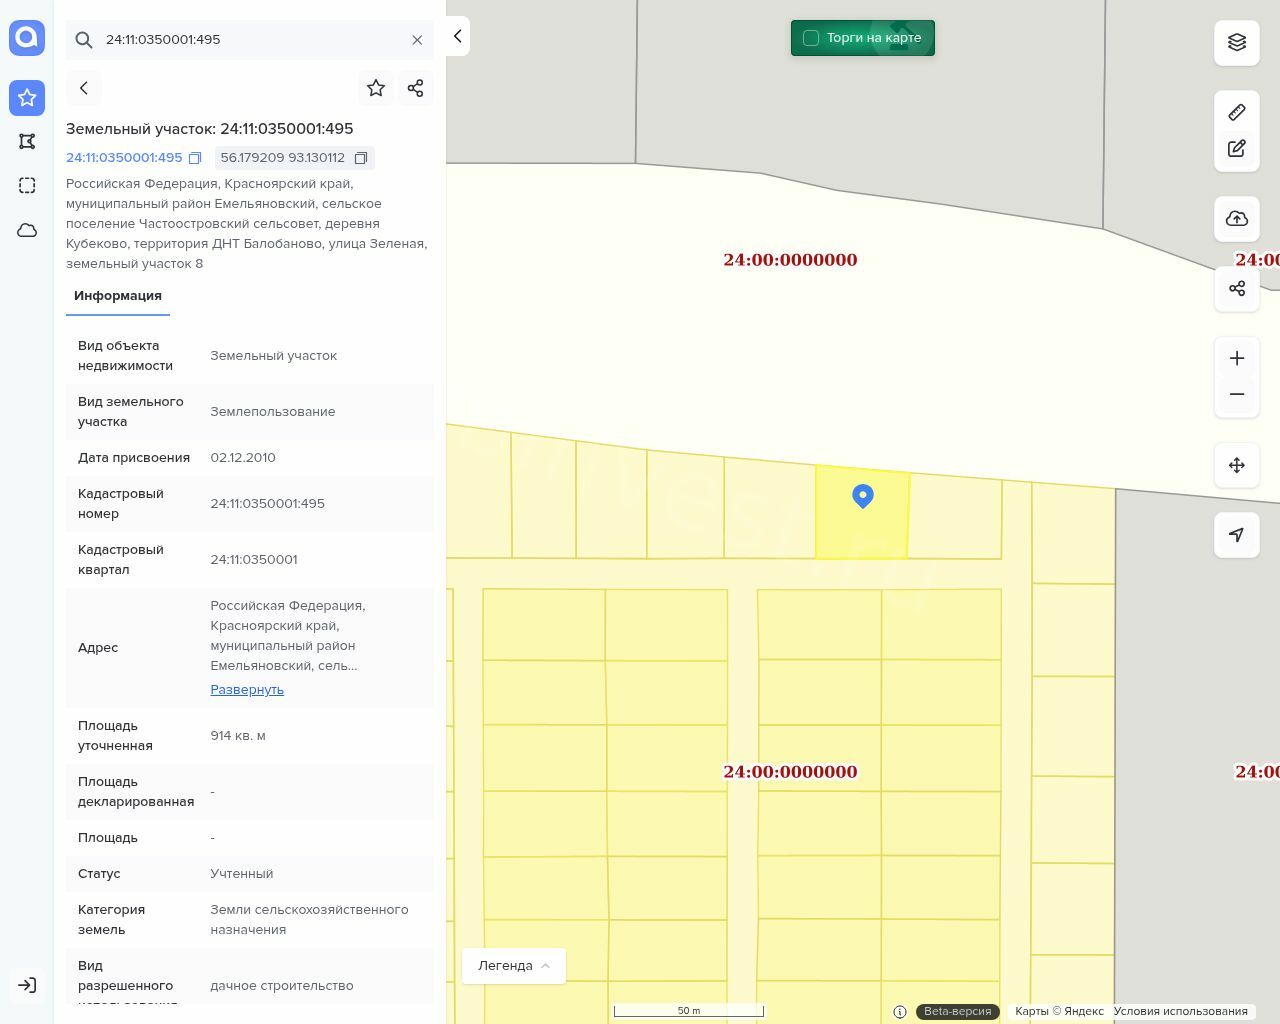Add parcel to favorites with star icon
The height and width of the screenshot is (1024, 1280).
376,88
